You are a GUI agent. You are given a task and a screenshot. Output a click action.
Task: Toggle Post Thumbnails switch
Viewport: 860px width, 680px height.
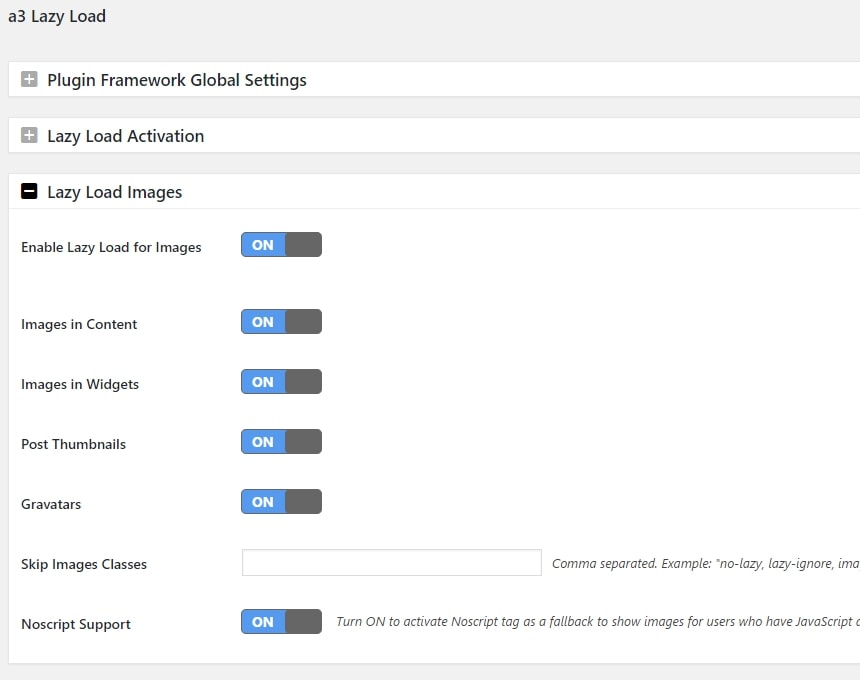pyautogui.click(x=281, y=442)
